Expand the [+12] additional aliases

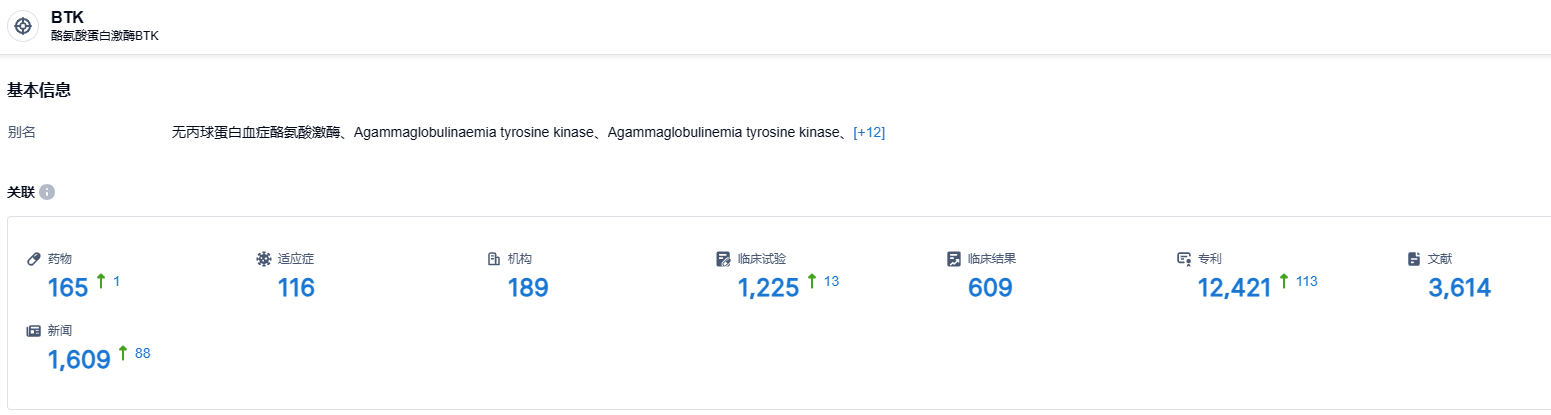pyautogui.click(x=869, y=132)
